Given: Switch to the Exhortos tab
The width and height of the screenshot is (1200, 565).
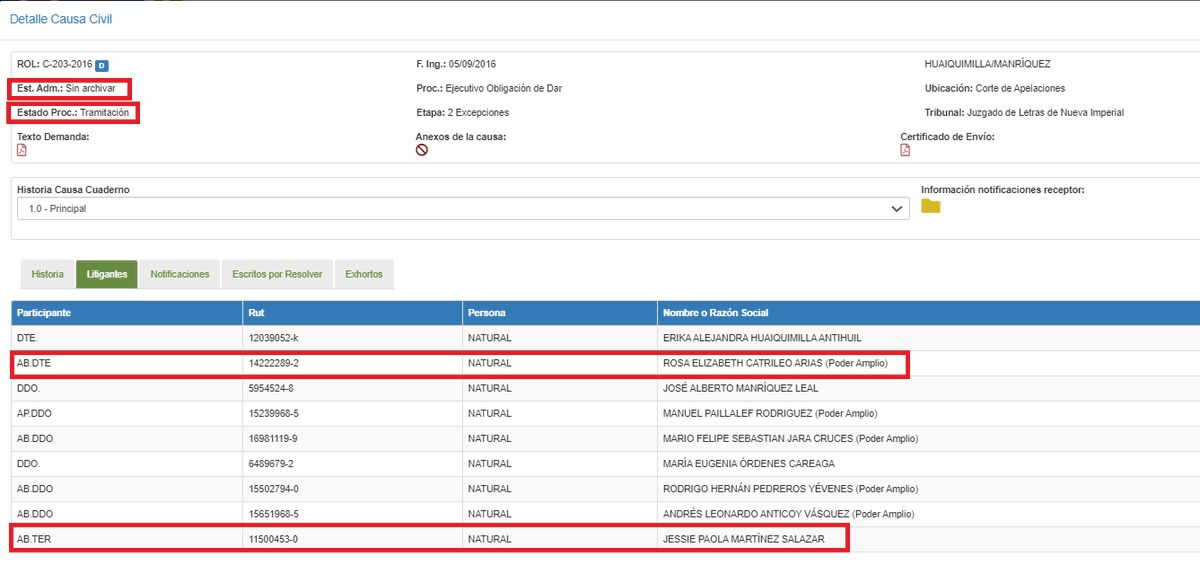Looking at the screenshot, I should tap(364, 274).
